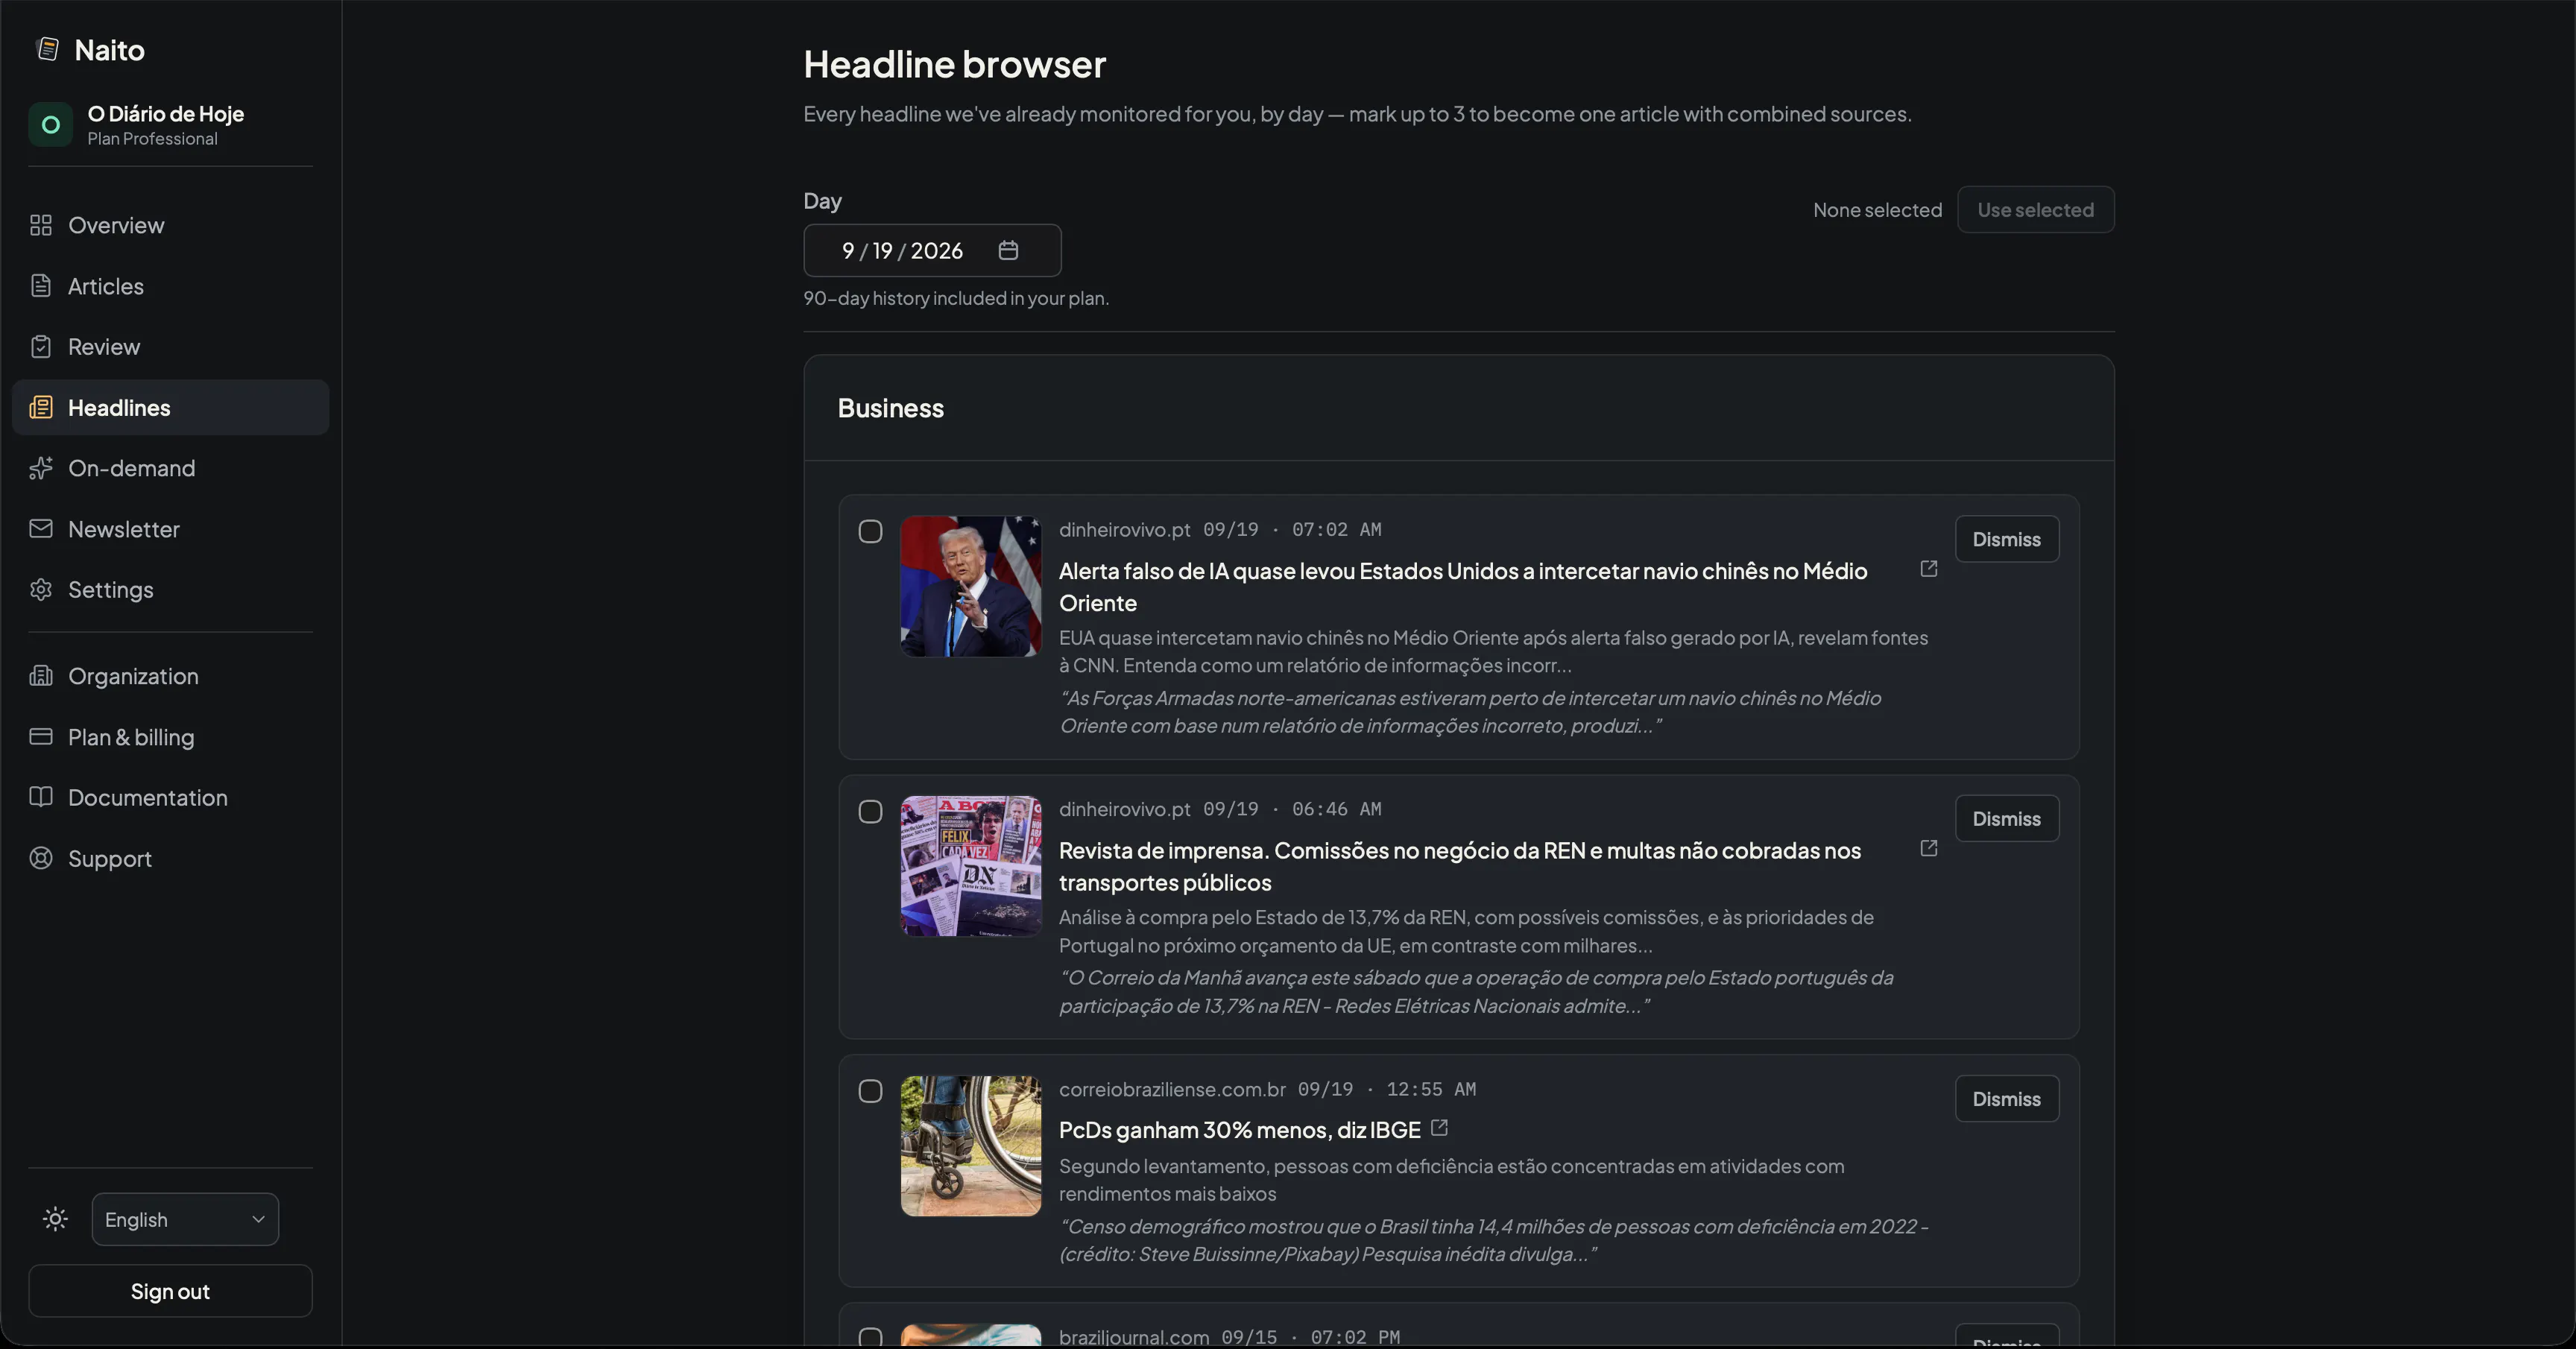The width and height of the screenshot is (2576, 1349).
Task: Open the Alerta falso de IA headline title
Action: [1463, 587]
